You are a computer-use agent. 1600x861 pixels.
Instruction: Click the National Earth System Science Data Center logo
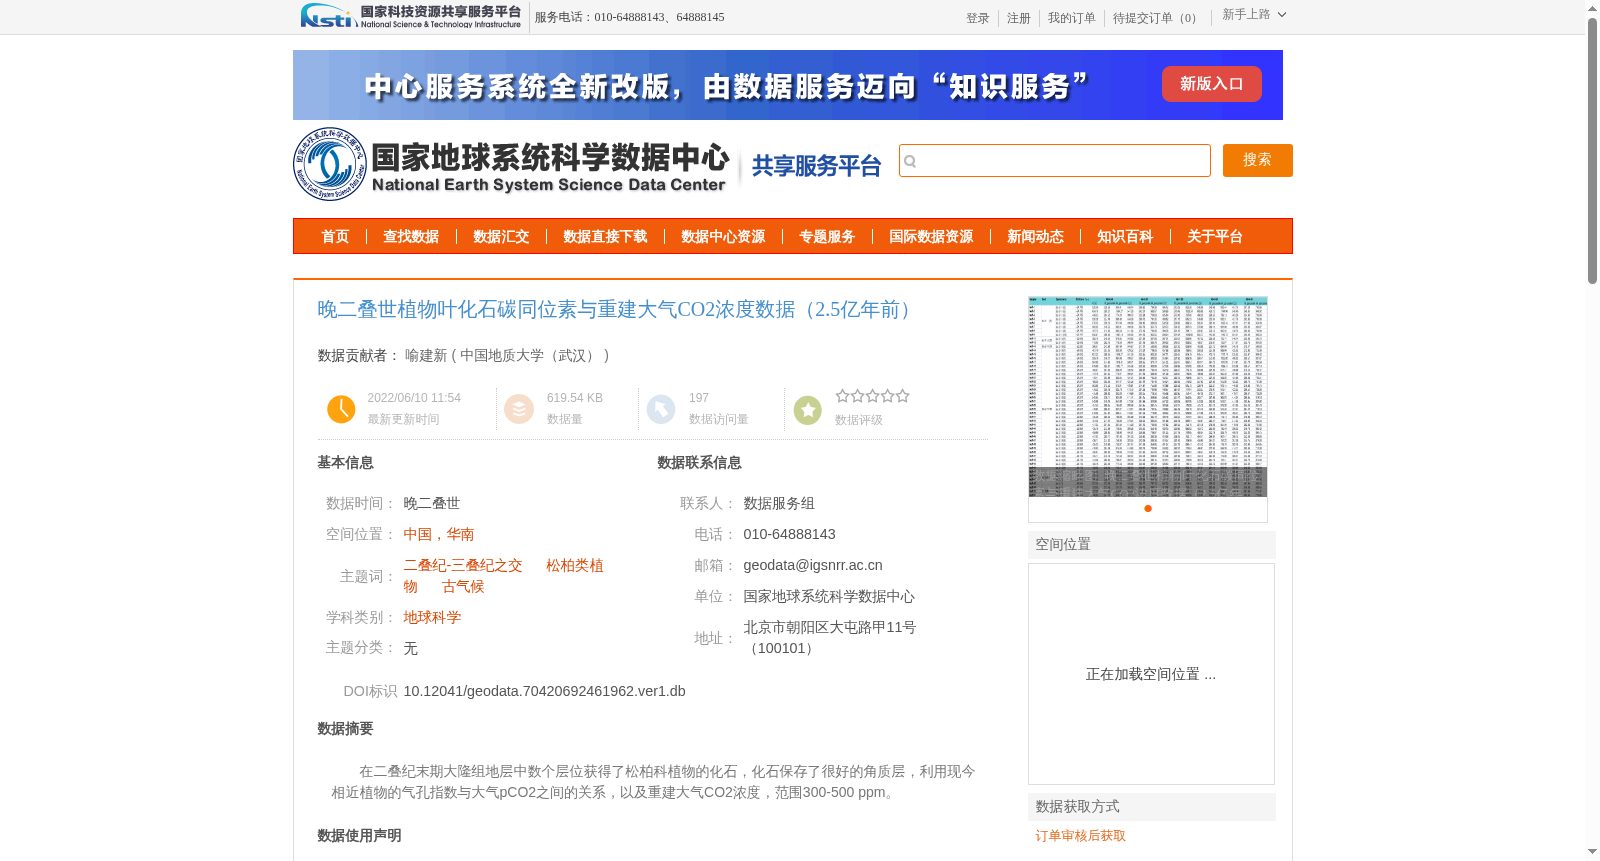point(512,164)
